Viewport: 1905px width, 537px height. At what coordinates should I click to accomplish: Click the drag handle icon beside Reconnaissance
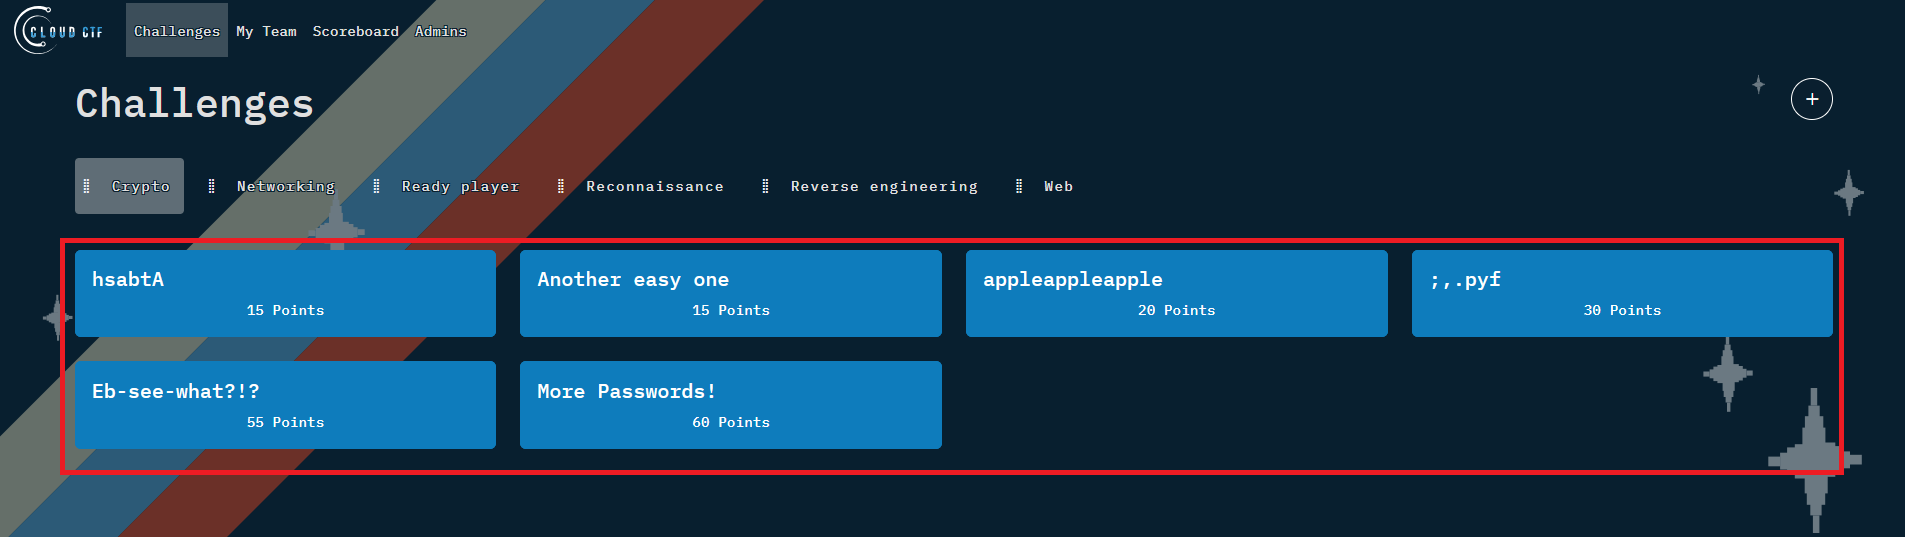point(560,186)
